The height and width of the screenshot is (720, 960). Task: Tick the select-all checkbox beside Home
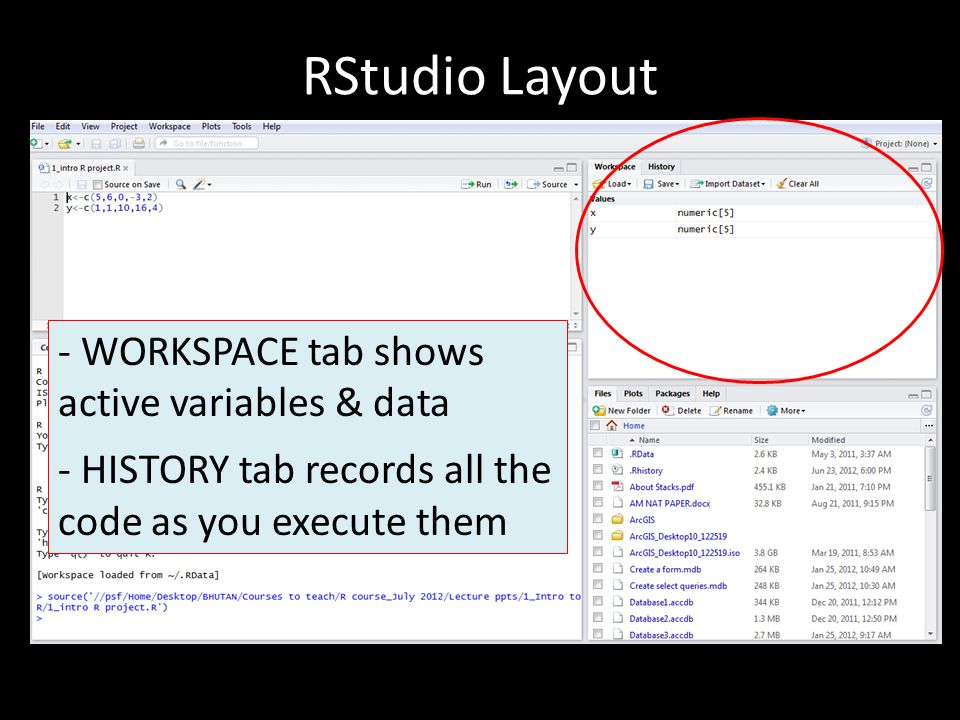[x=594, y=426]
